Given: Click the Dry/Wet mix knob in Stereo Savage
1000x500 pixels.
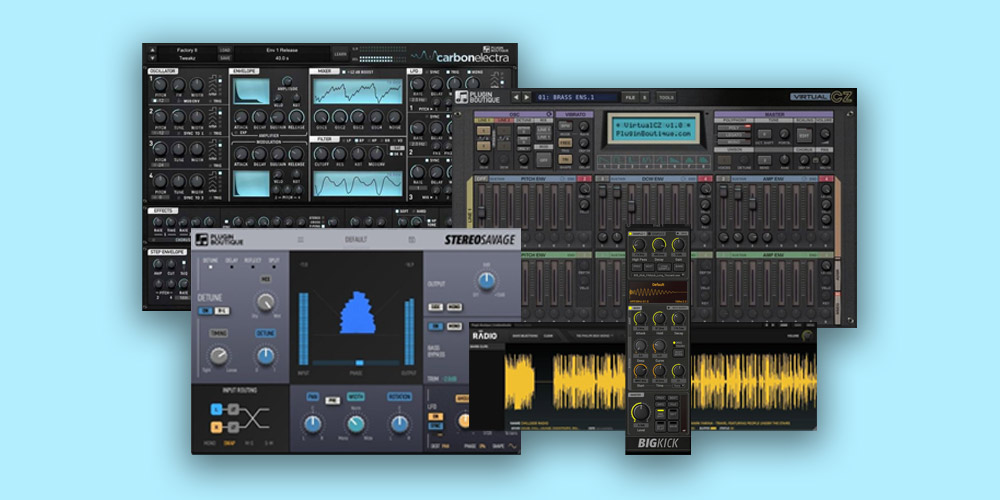Looking at the screenshot, I should [x=265, y=301].
